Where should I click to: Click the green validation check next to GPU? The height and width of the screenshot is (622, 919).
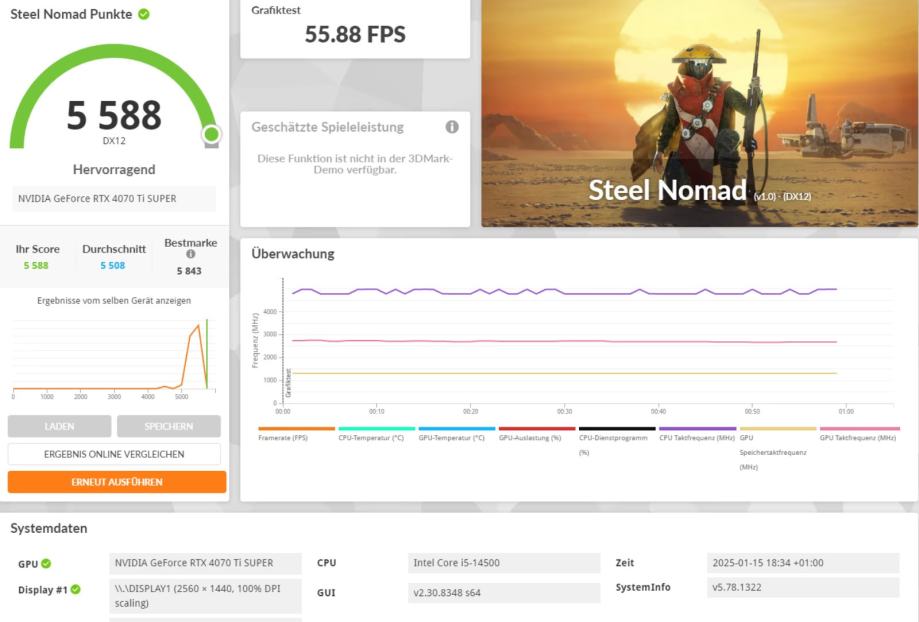point(46,564)
